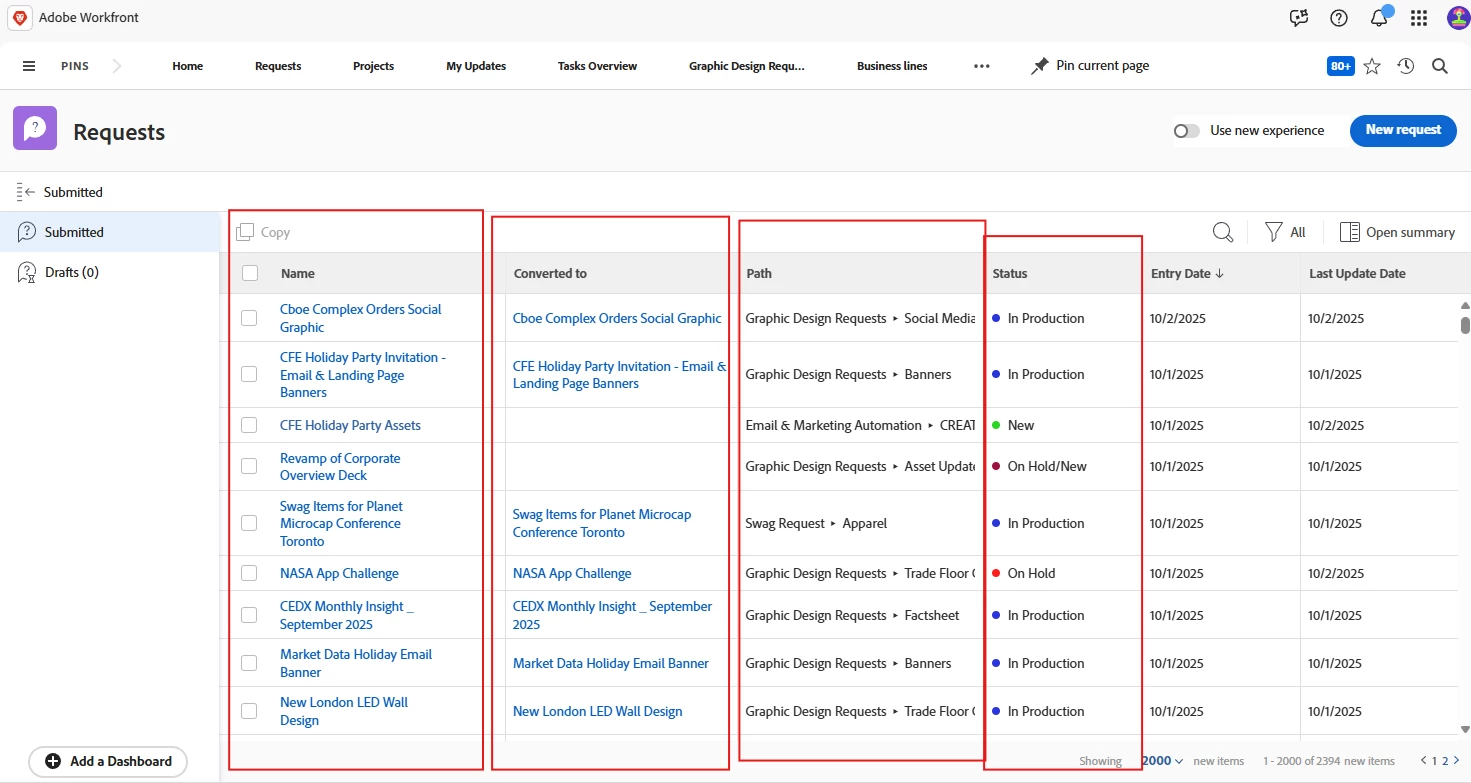Open the three-dots more pins menu
The height and width of the screenshot is (783, 1471).
pos(982,66)
